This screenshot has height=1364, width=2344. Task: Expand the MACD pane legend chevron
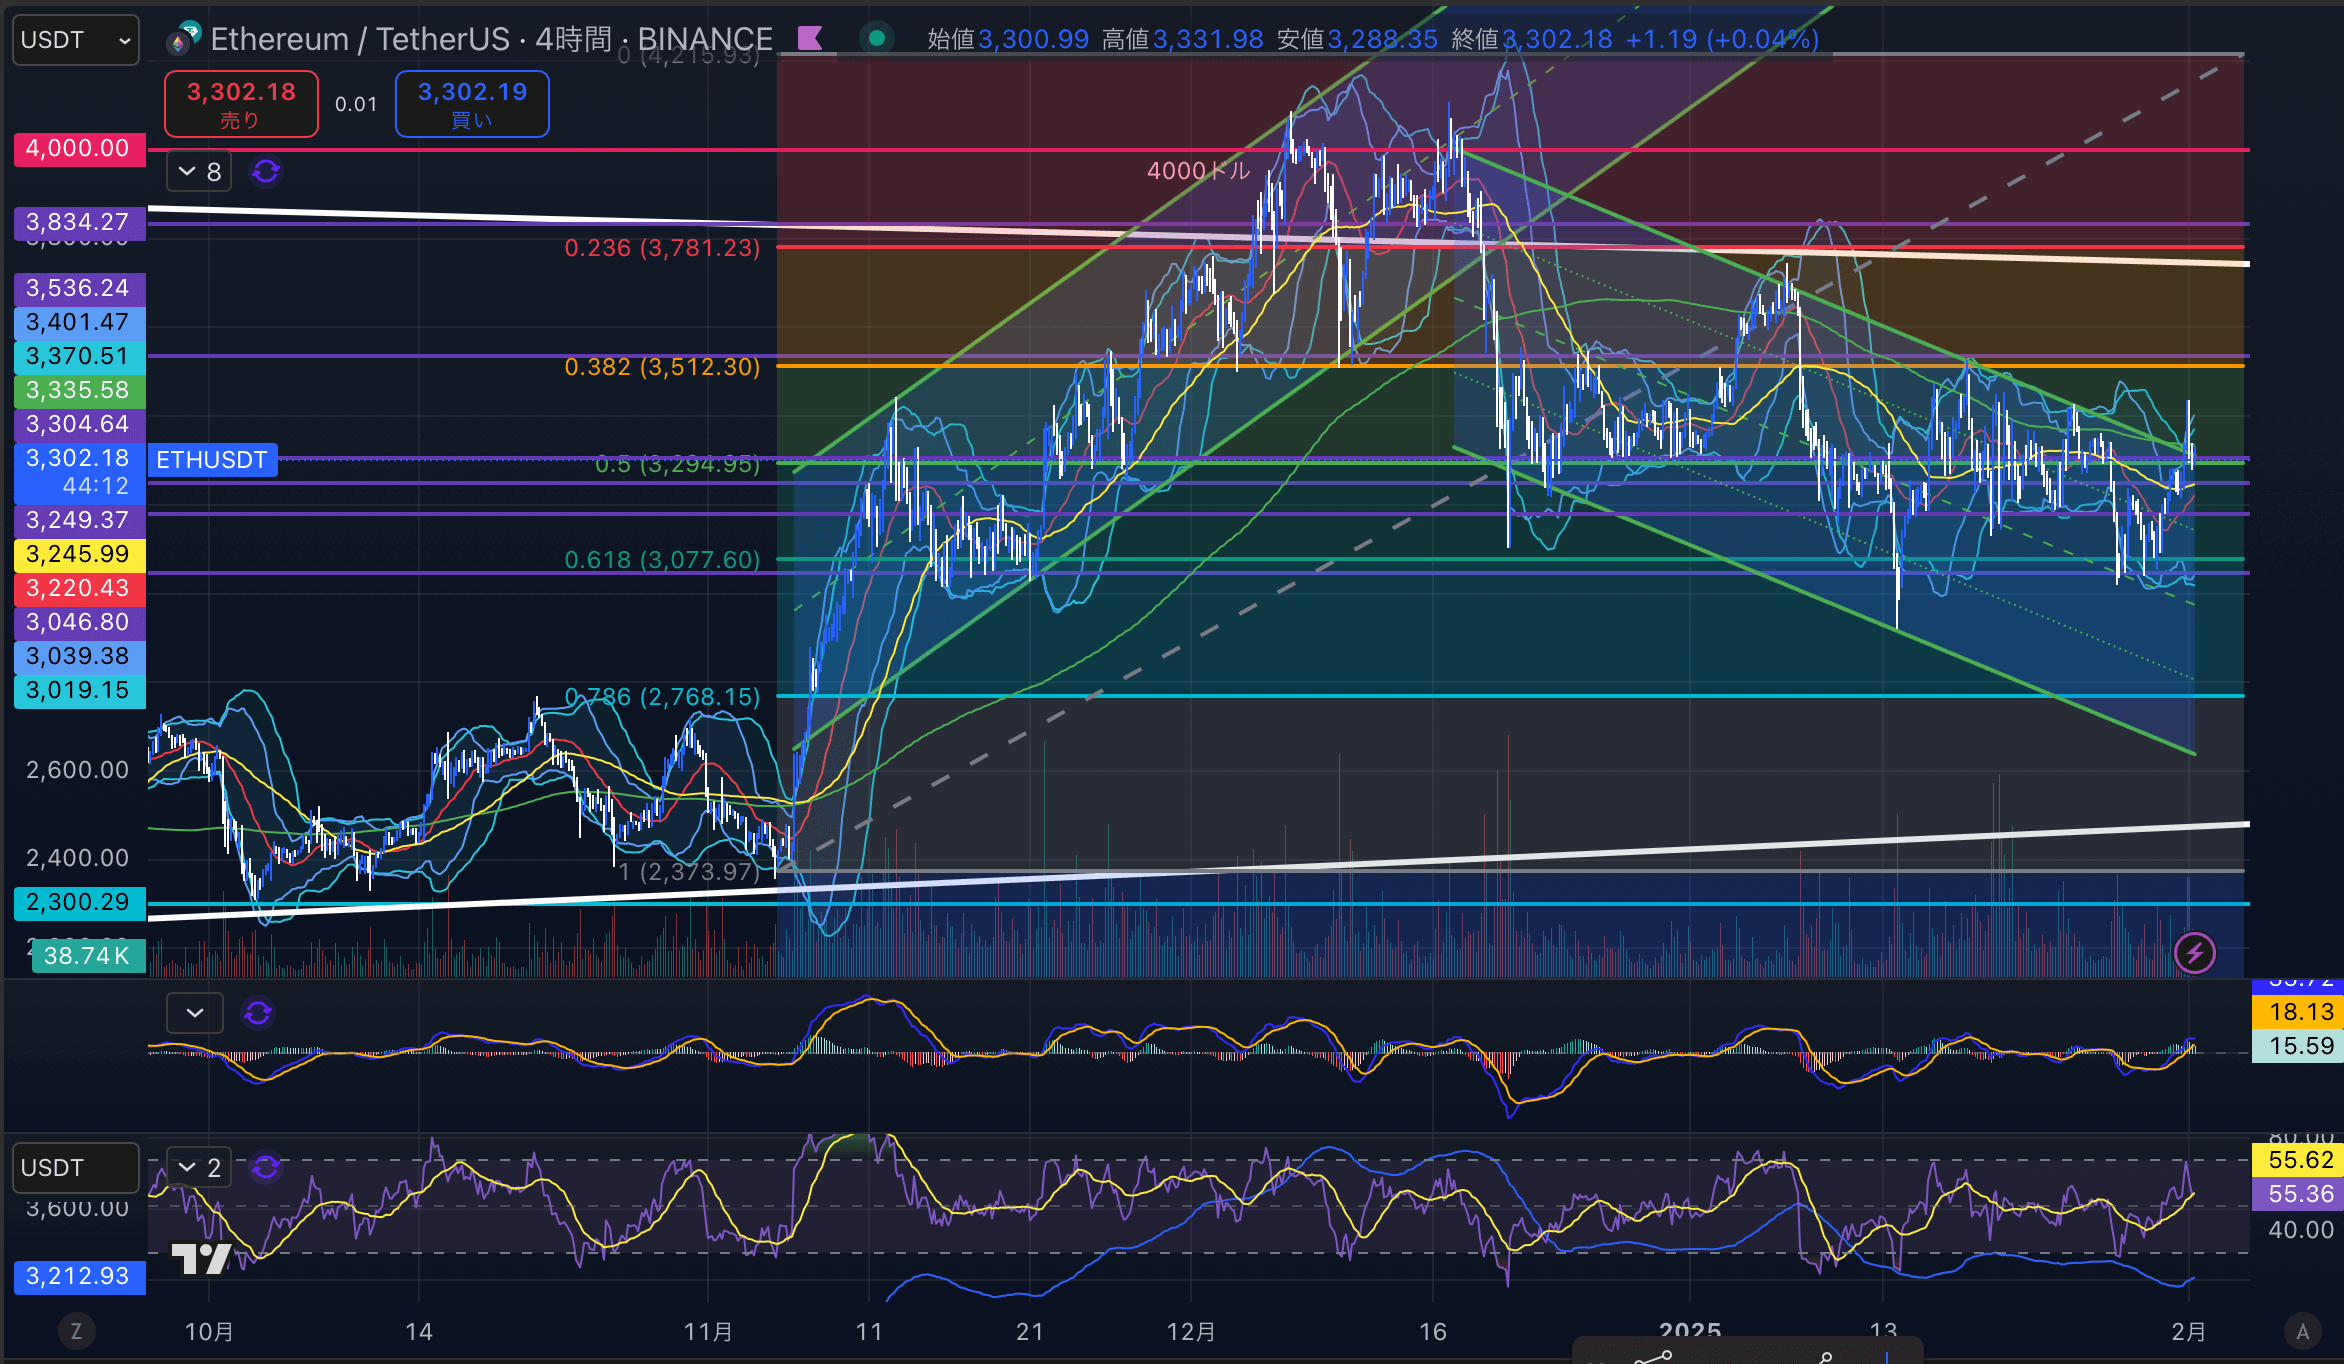195,1013
